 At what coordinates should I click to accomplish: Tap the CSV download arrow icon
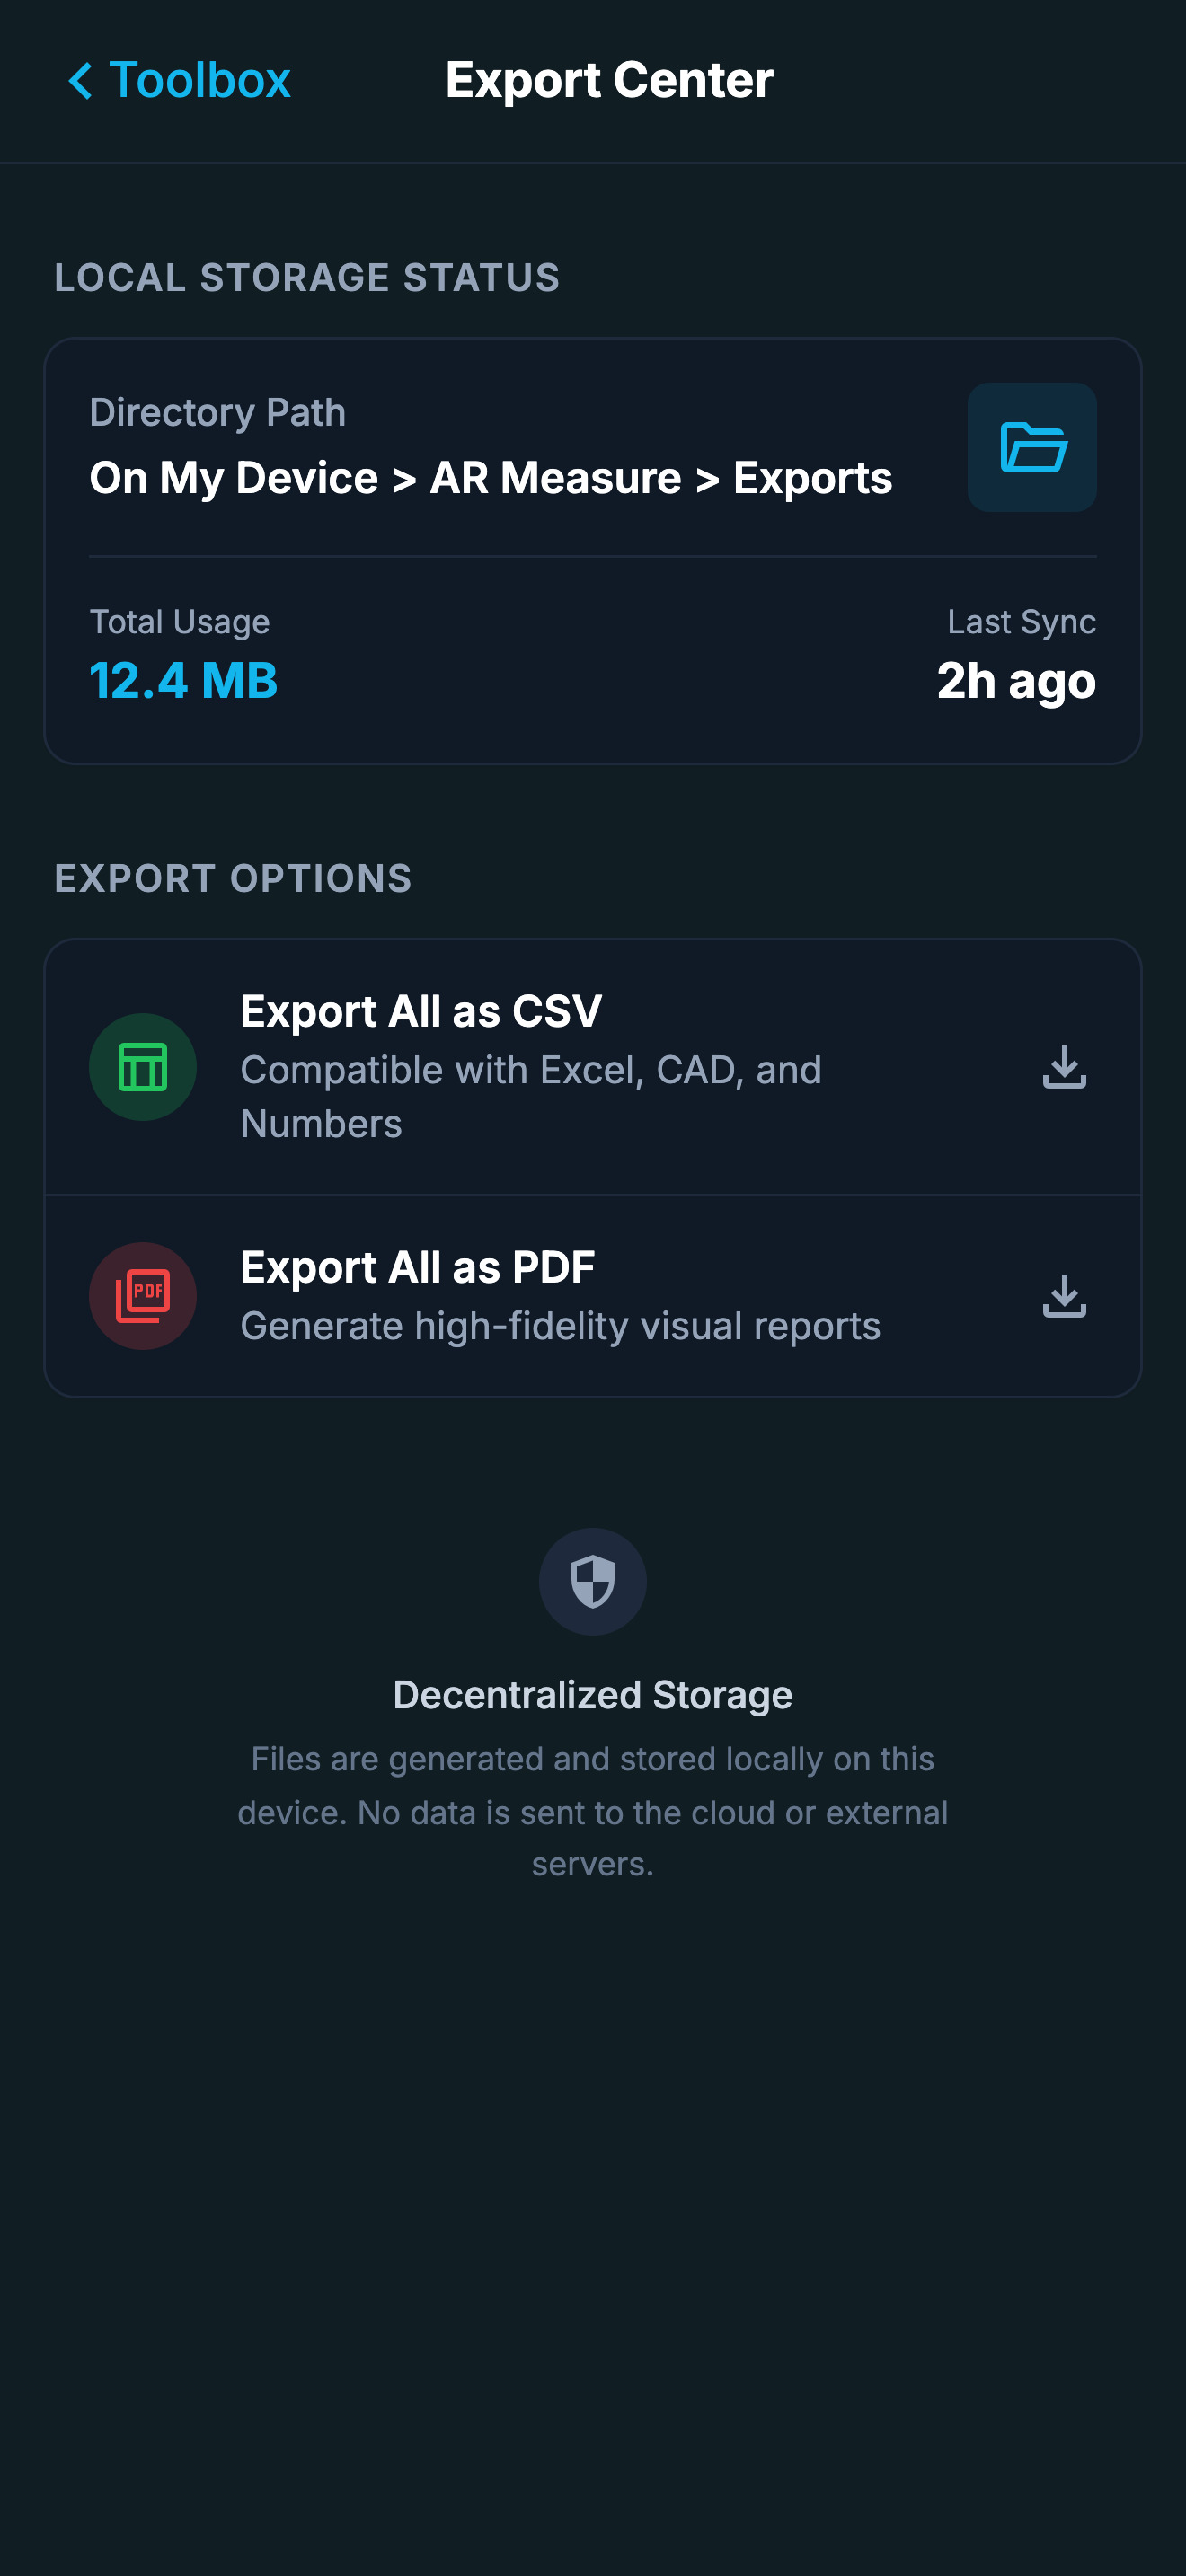[x=1064, y=1067]
